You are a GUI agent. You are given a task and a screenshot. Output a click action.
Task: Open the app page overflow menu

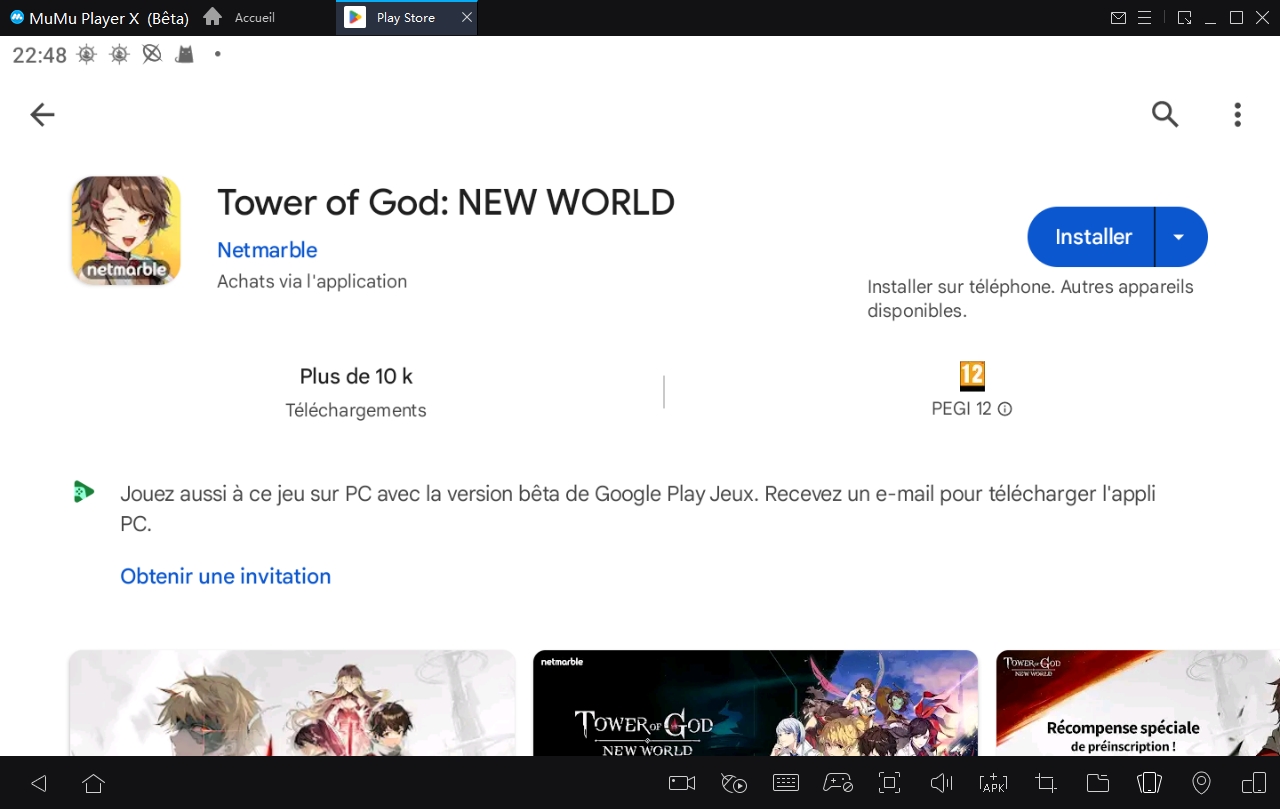(x=1237, y=114)
